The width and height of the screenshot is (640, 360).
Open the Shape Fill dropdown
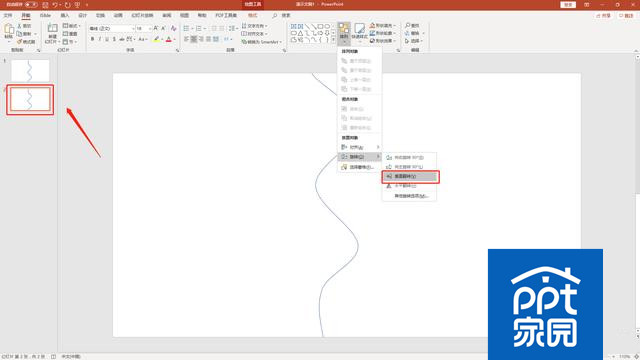(383, 25)
